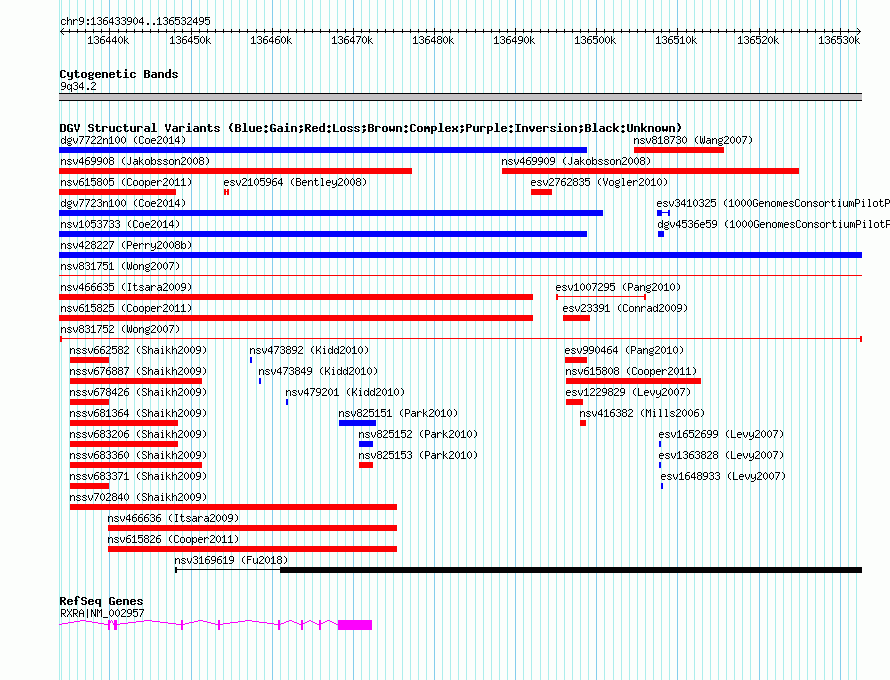Viewport: 890px width, 680px height.
Task: Open the nsv825151 (Park2010) variant label
Action: click(x=398, y=413)
